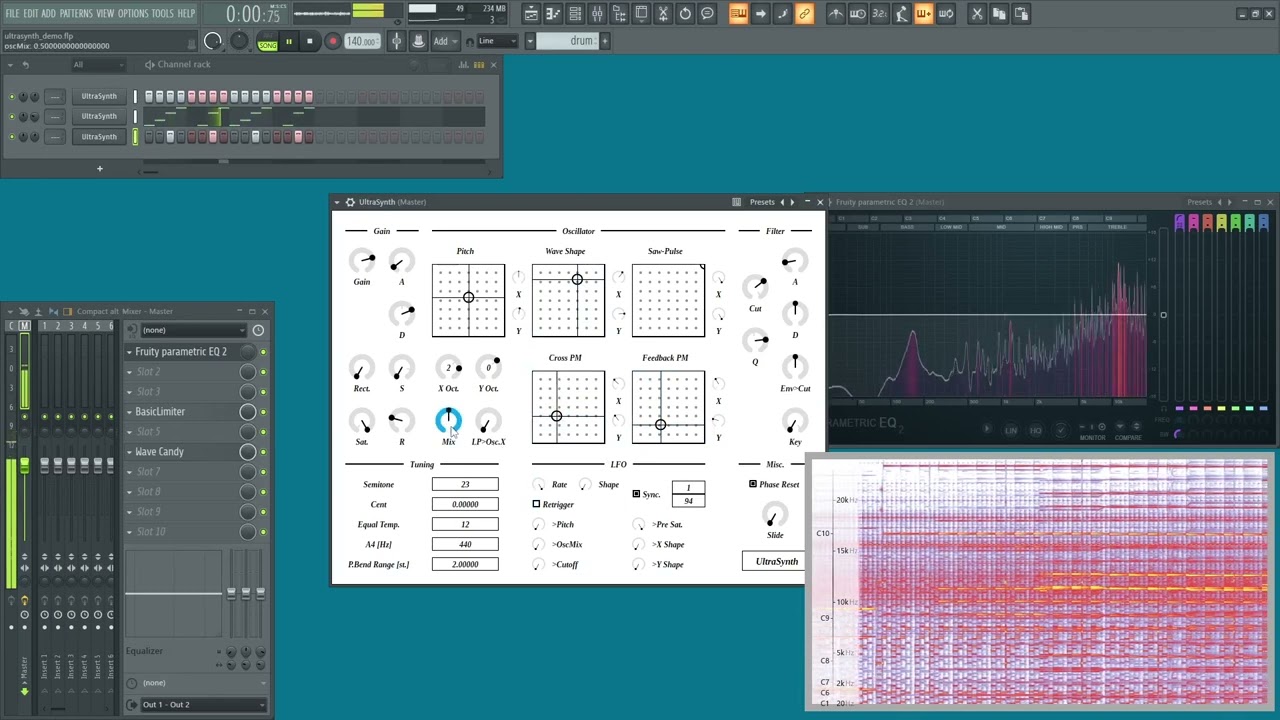1280x720 pixels.
Task: Disable the Wave Candy effect via its green LED
Action: (263, 452)
